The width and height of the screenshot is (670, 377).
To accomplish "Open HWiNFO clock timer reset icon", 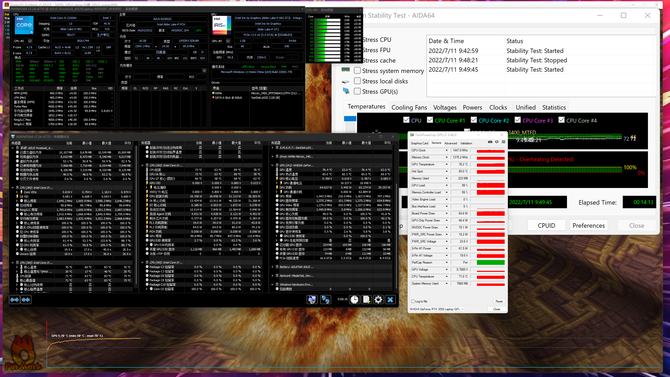I will 354,300.
